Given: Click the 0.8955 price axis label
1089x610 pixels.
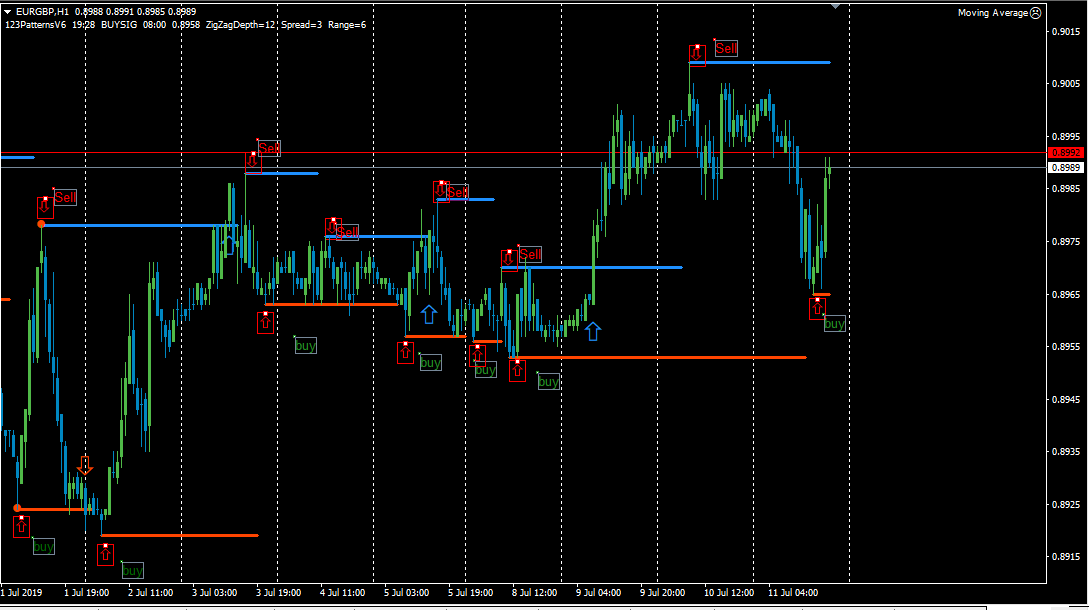Looking at the screenshot, I should click(x=1066, y=346).
